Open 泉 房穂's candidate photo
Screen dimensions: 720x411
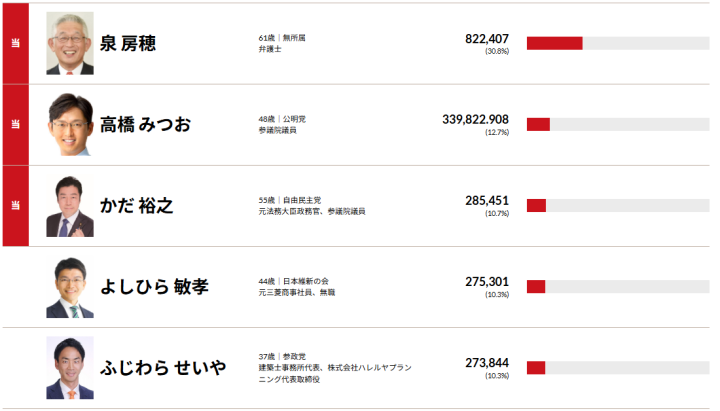click(70, 43)
